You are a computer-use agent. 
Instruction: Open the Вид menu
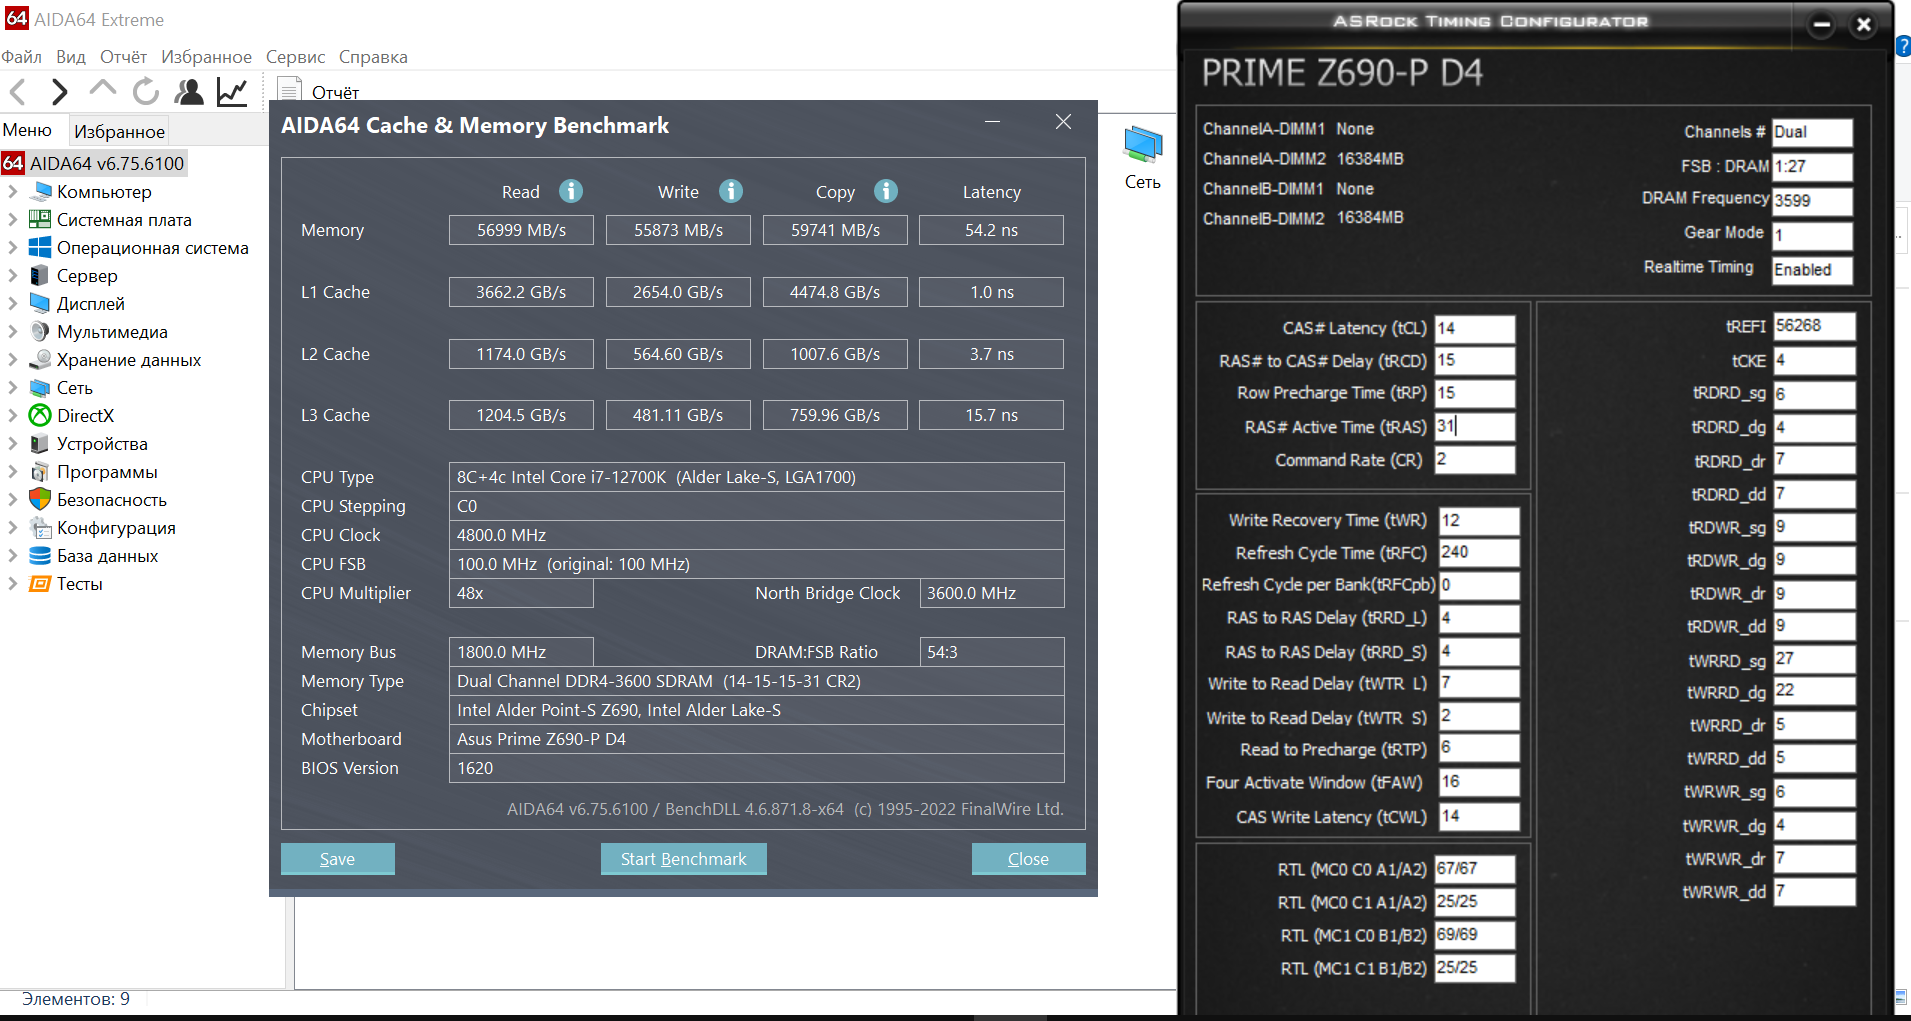(71, 57)
